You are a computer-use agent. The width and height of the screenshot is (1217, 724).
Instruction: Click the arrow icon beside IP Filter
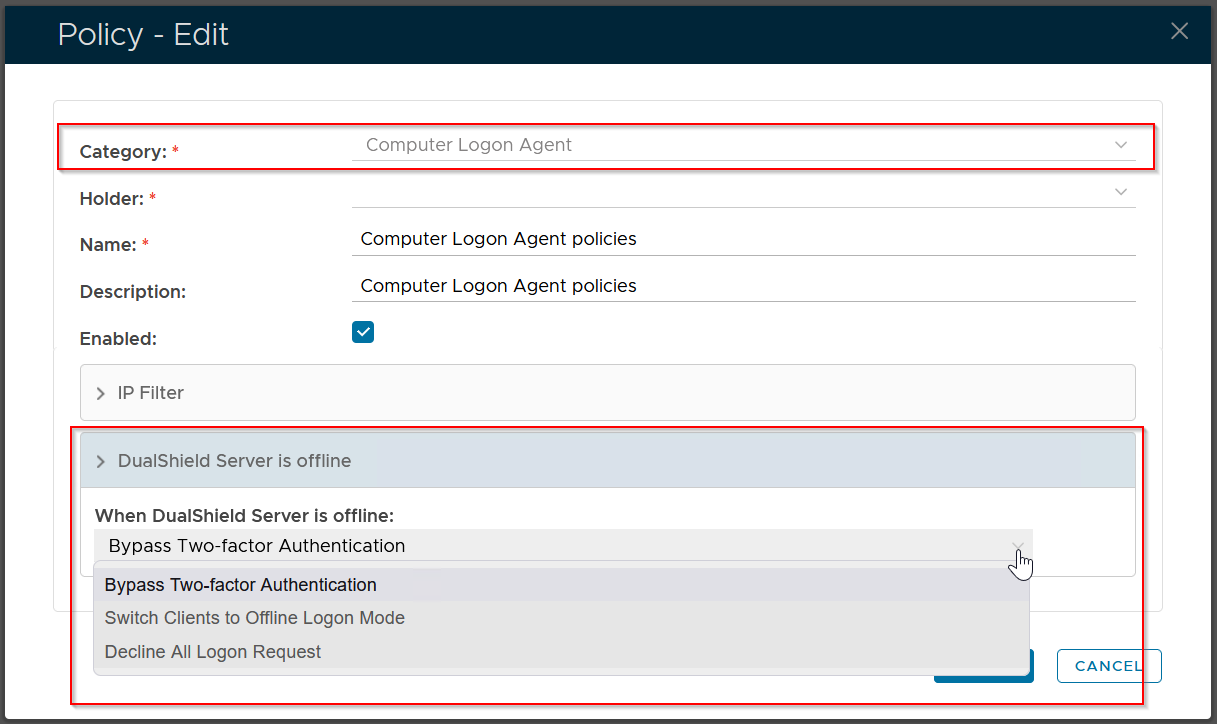pyautogui.click(x=101, y=394)
